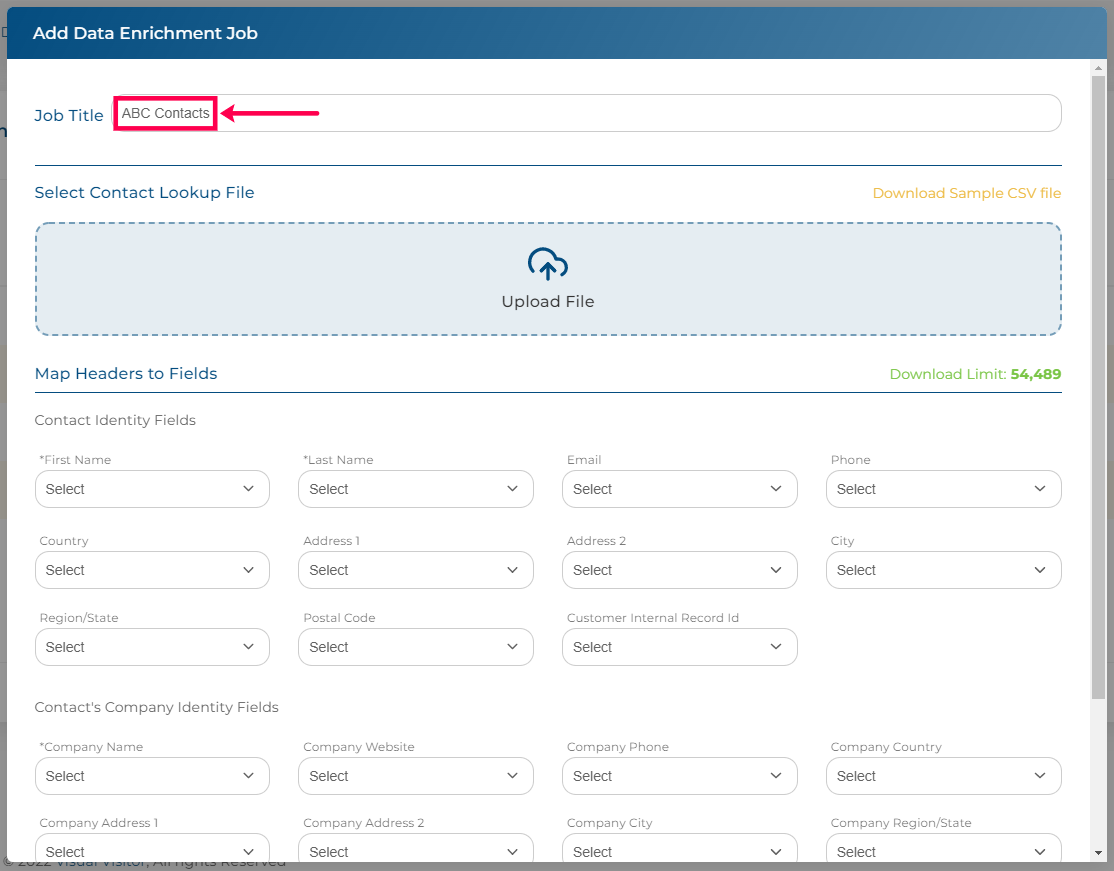Expand the Company Website dropdown
1114x871 pixels.
(416, 776)
